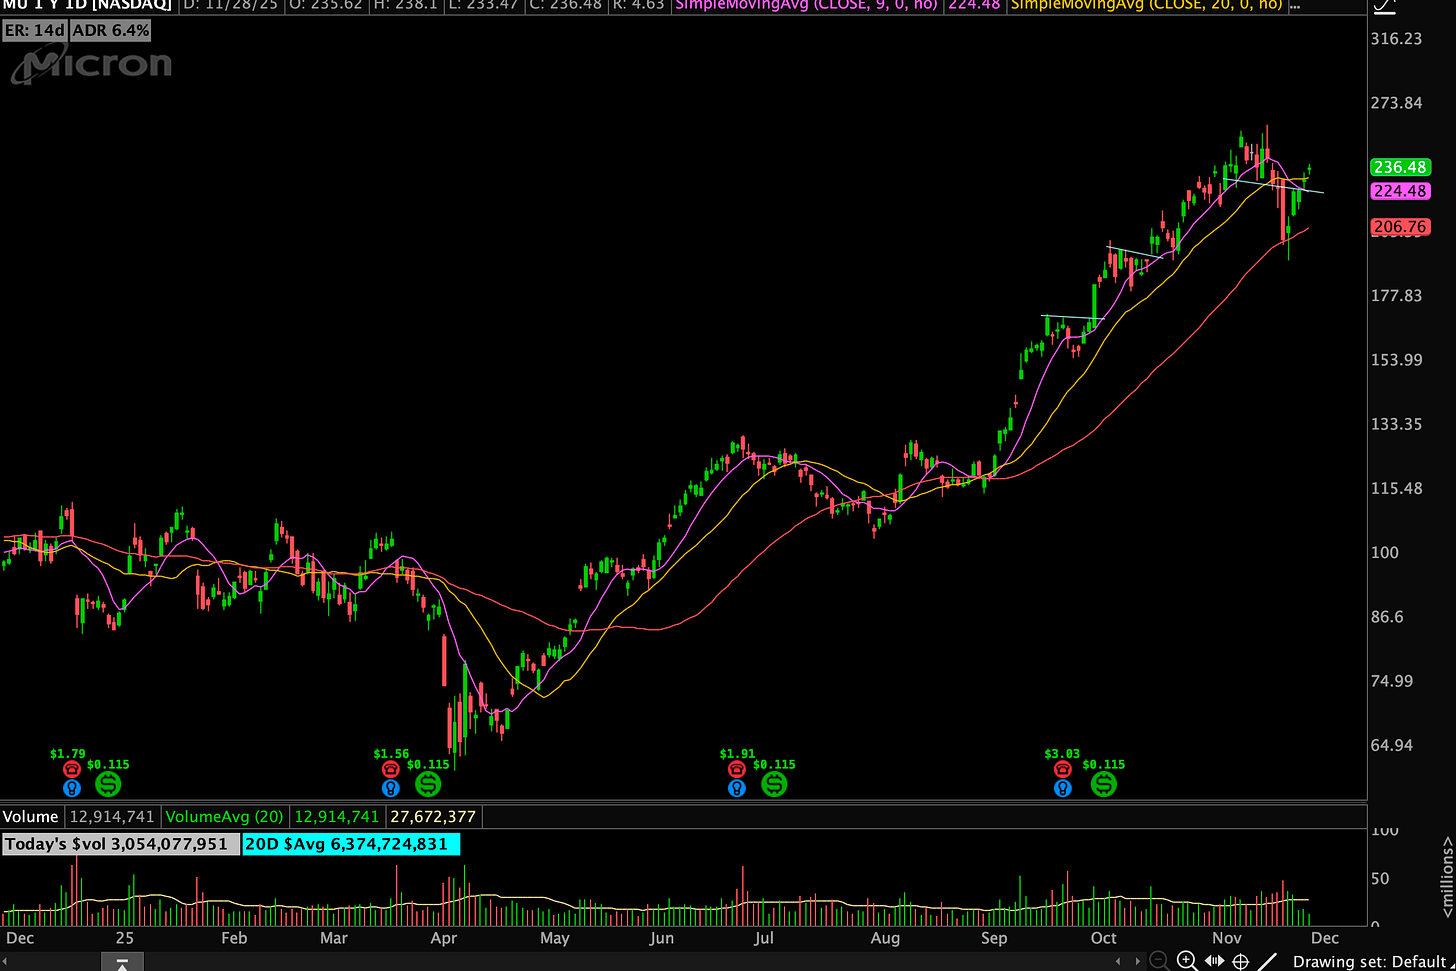Click the ellipsis after the study labels
Viewport: 1456px width, 971px height.
(x=1296, y=5)
